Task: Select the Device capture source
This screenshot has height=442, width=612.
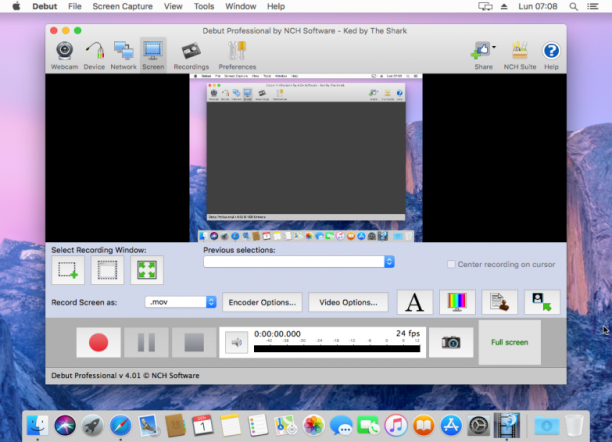Action: pos(94,55)
